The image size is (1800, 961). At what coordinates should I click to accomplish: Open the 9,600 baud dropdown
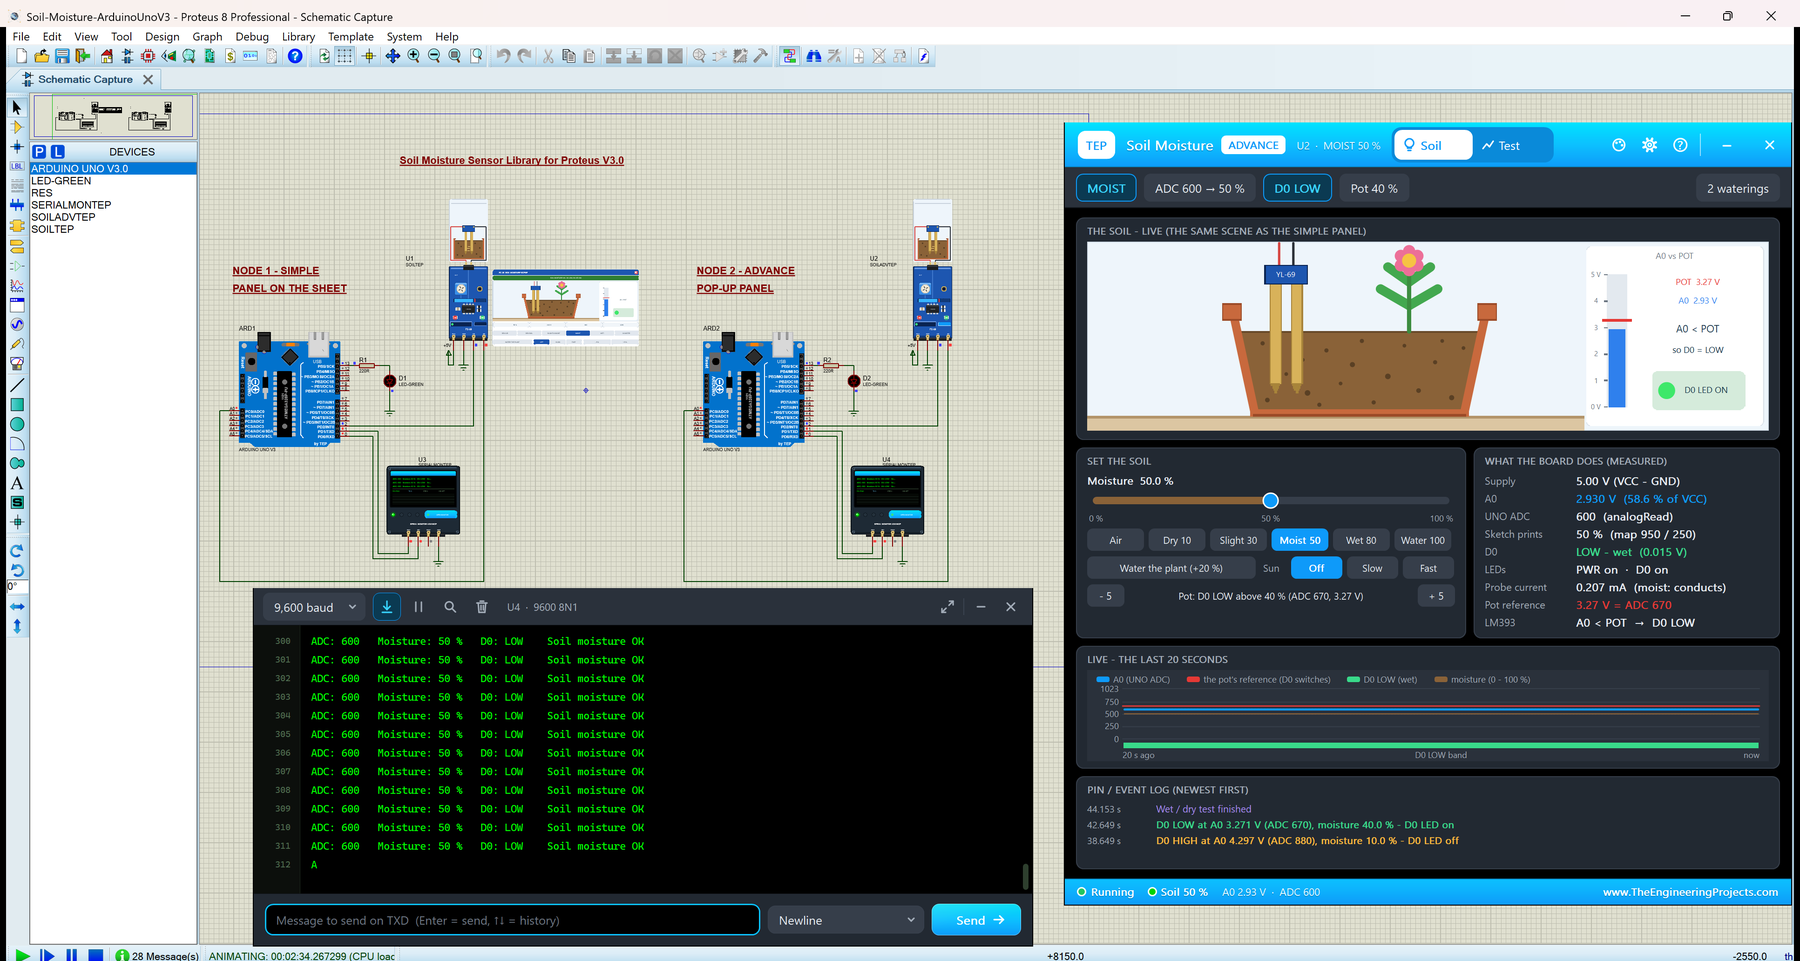click(315, 607)
